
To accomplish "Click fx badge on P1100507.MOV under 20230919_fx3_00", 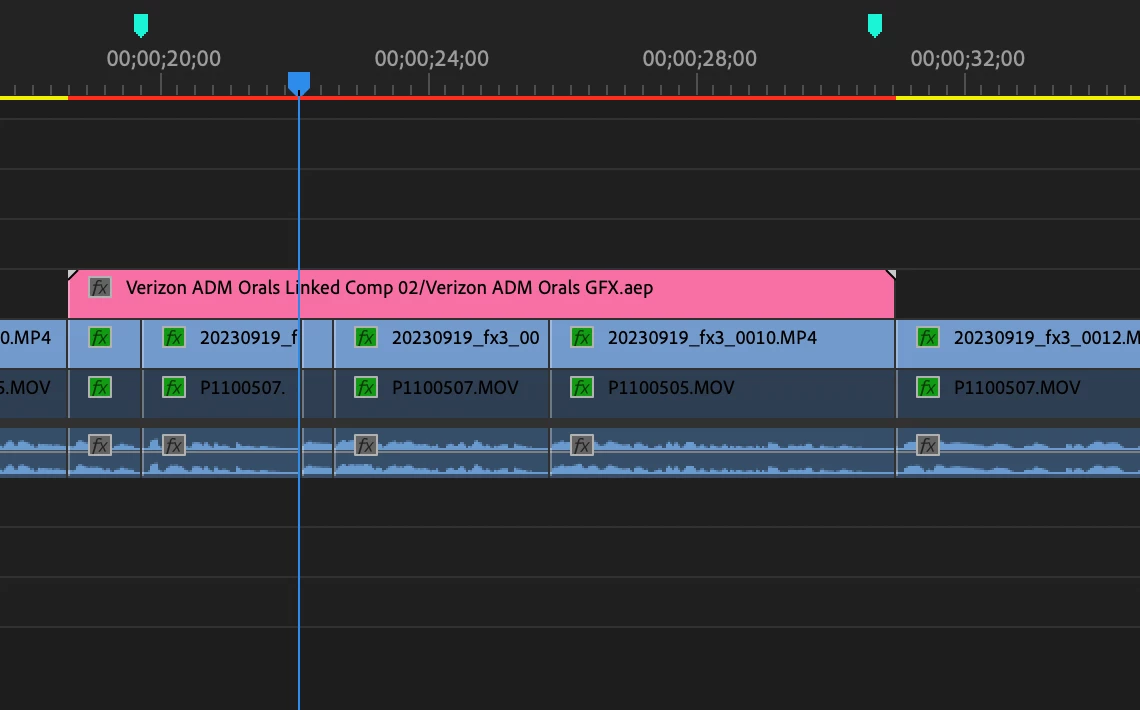I will point(366,387).
